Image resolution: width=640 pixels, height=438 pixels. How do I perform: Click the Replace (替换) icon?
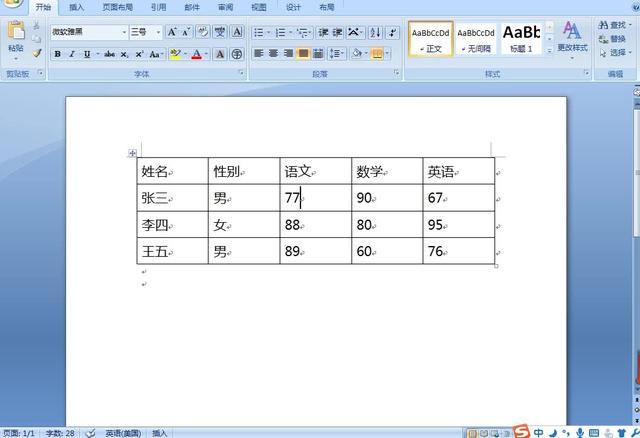[612, 39]
